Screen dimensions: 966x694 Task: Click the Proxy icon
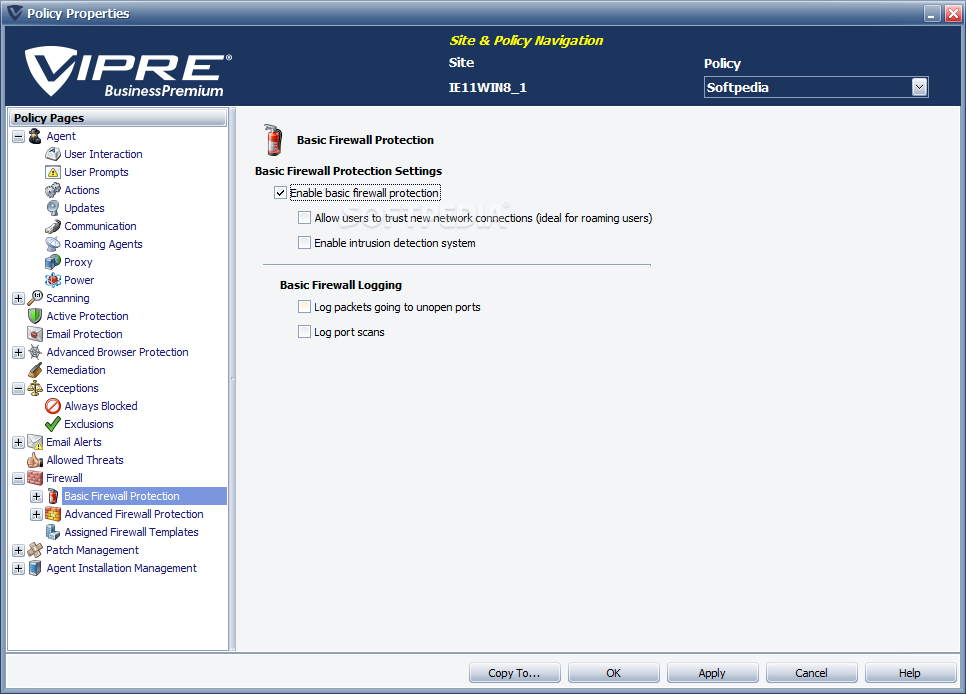pos(53,262)
